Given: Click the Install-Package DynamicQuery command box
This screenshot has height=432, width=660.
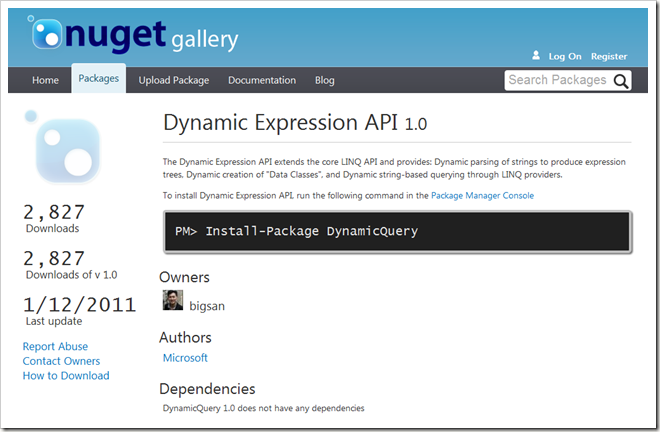Looking at the screenshot, I should [x=398, y=232].
